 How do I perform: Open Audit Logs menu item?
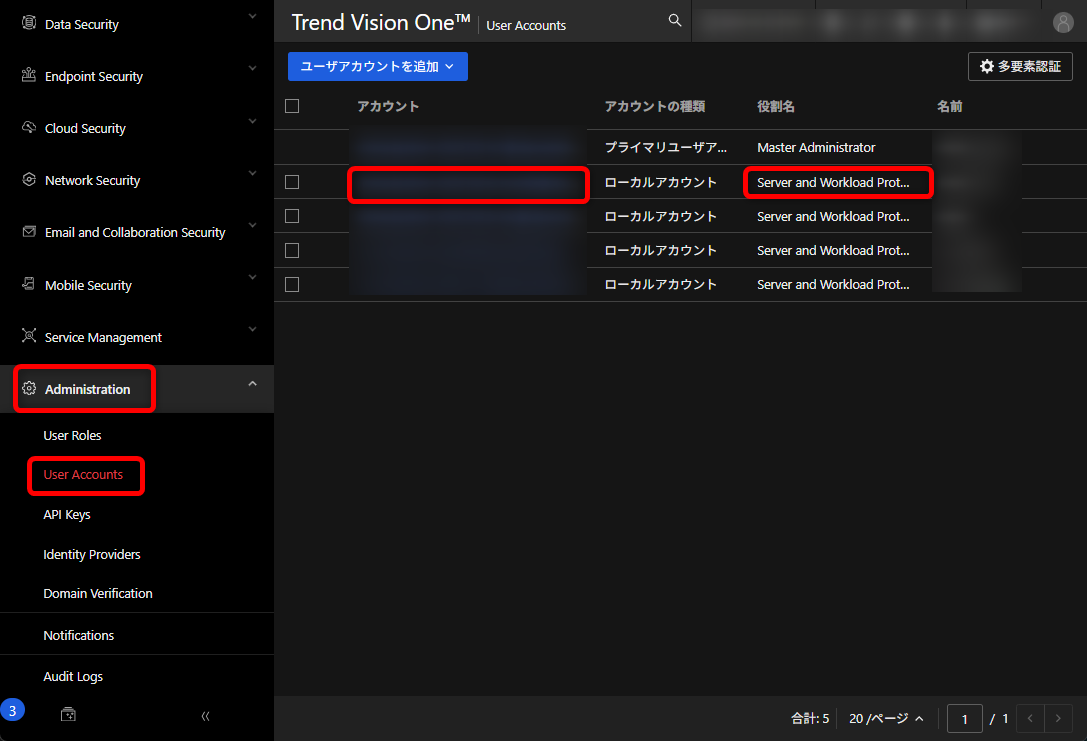pos(73,677)
